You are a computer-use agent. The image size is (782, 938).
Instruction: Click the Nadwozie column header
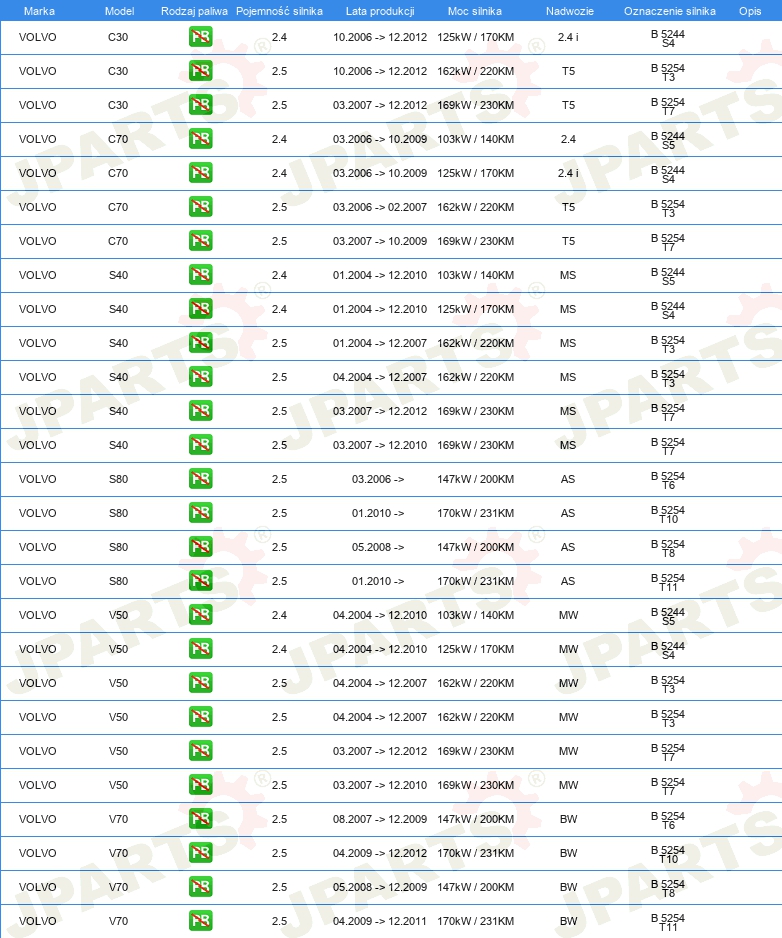pos(570,11)
